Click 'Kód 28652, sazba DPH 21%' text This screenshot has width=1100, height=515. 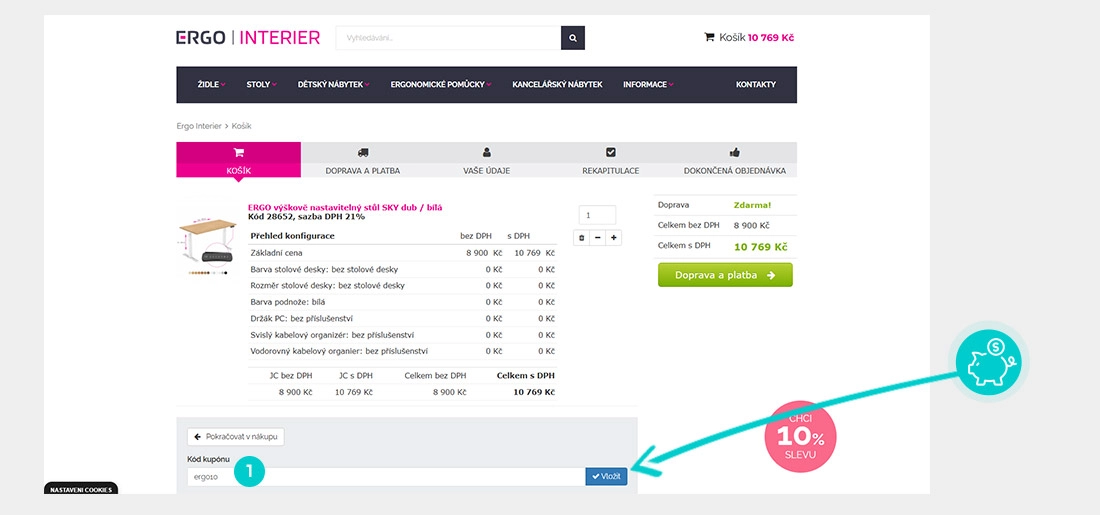pos(307,216)
